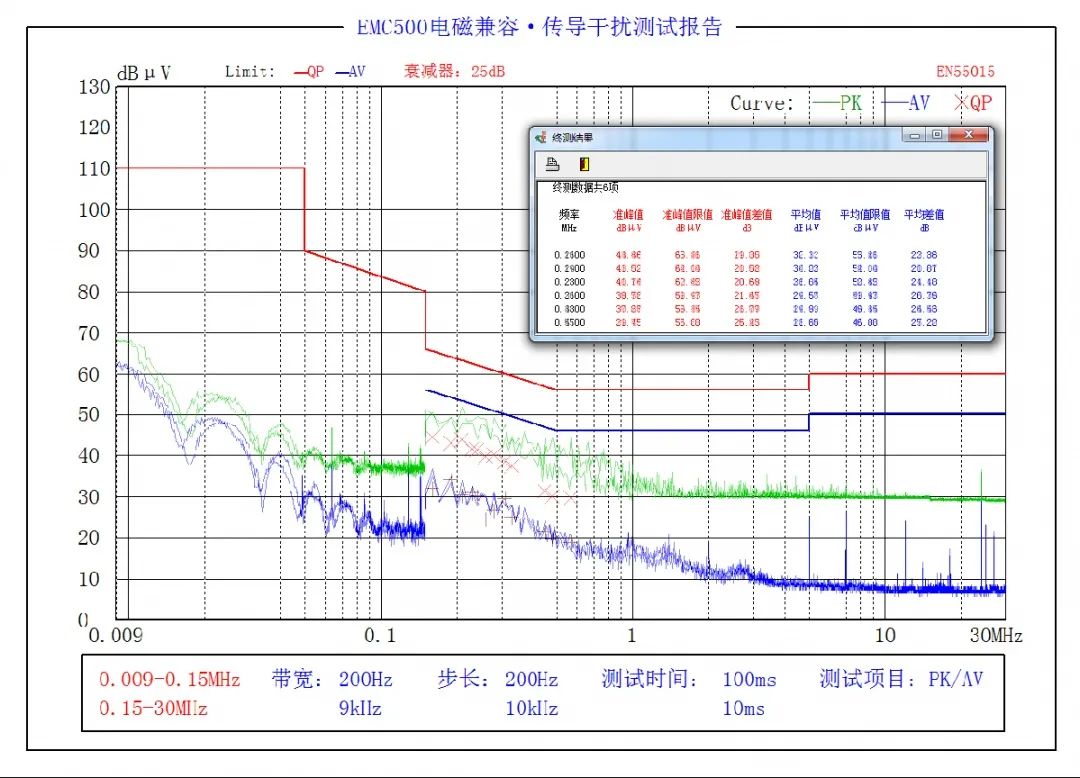The image size is (1080, 778).
Task: Click the 测试项目 PK/AV text at bottom
Action: point(901,680)
